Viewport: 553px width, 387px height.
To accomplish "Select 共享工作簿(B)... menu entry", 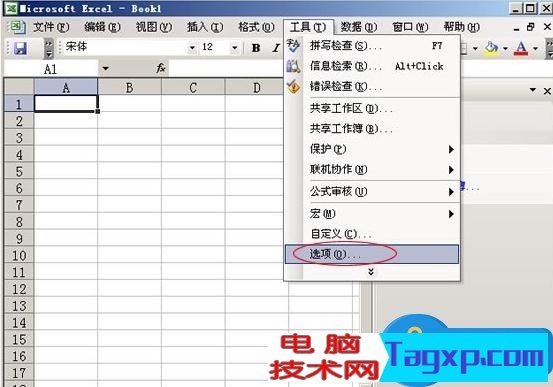I will pos(372,128).
